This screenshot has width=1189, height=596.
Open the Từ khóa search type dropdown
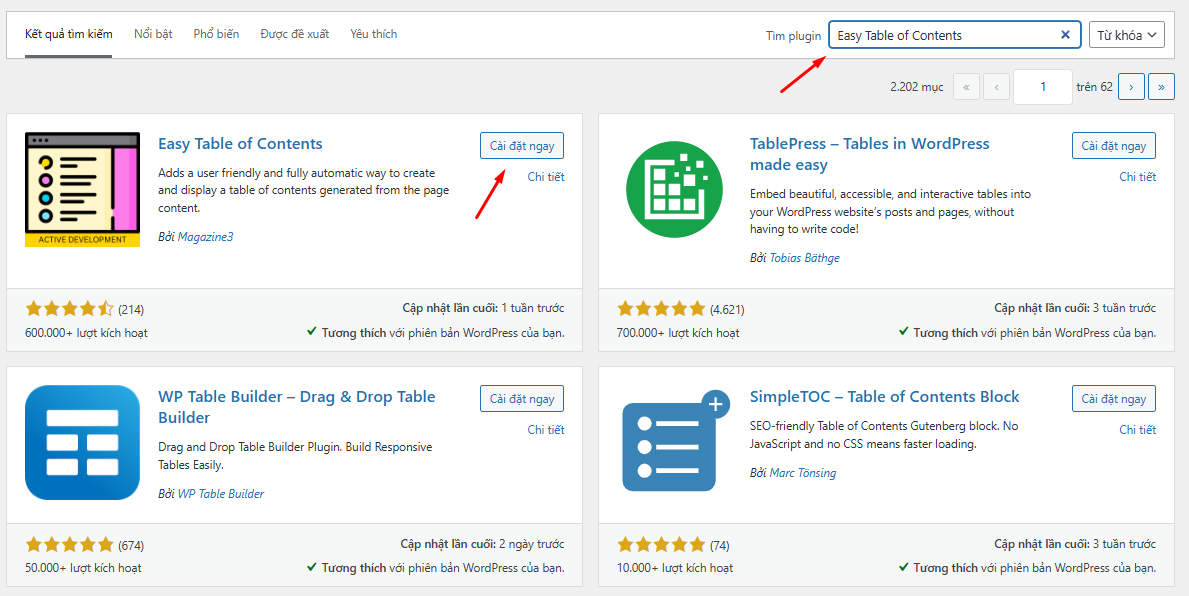pos(1126,35)
